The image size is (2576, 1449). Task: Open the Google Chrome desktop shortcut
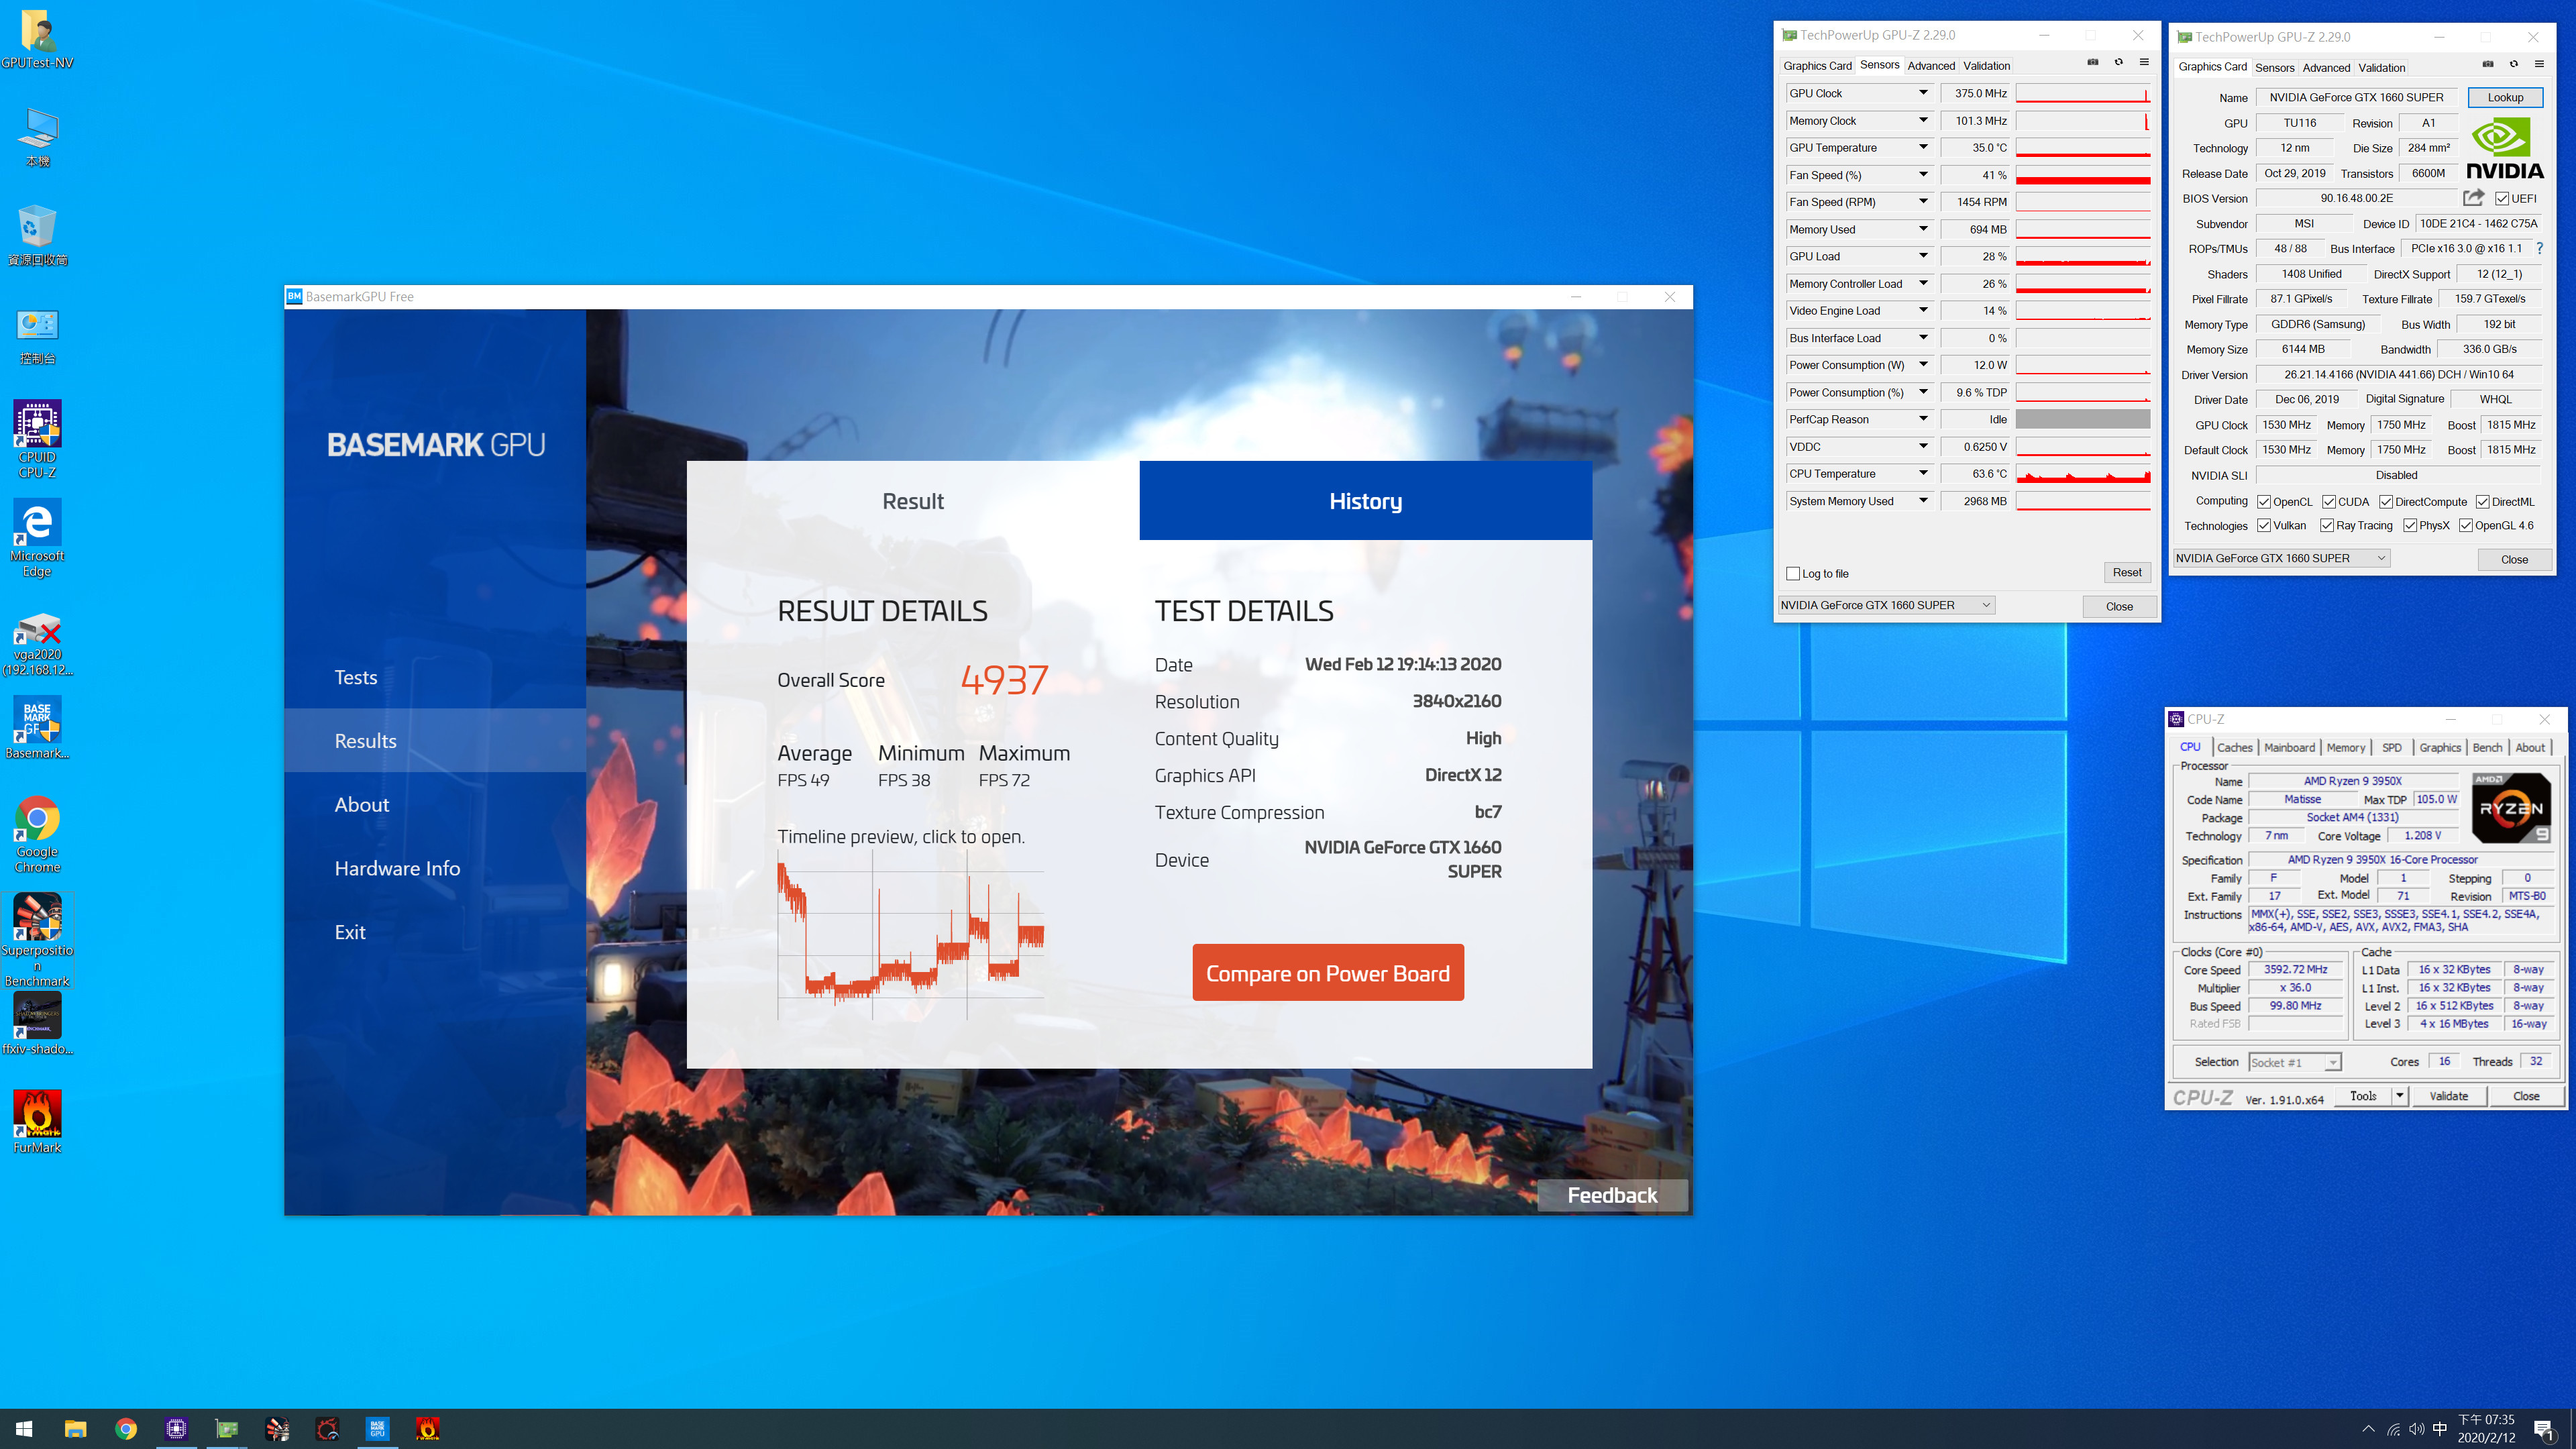coord(37,834)
